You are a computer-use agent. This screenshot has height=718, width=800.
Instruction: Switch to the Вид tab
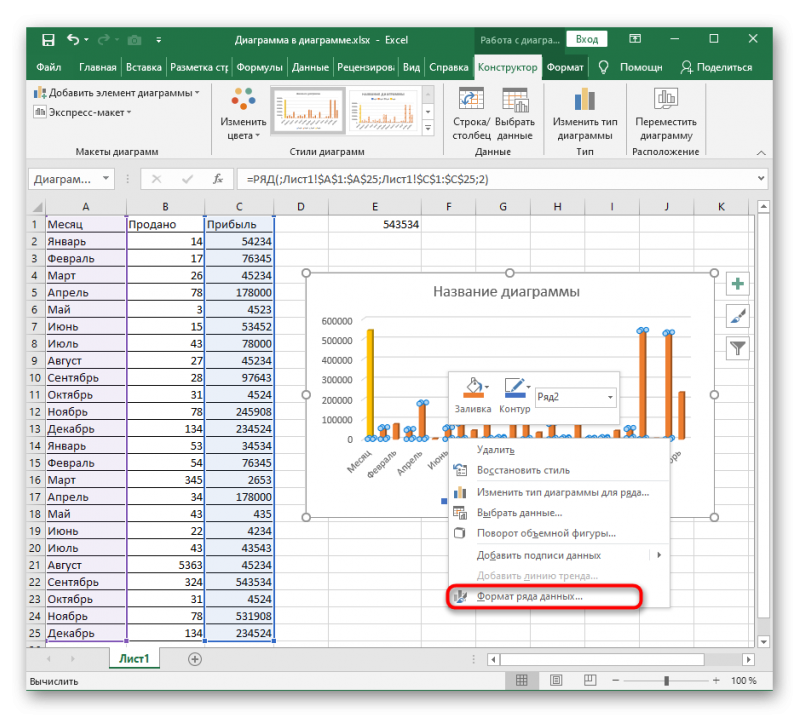click(x=411, y=67)
